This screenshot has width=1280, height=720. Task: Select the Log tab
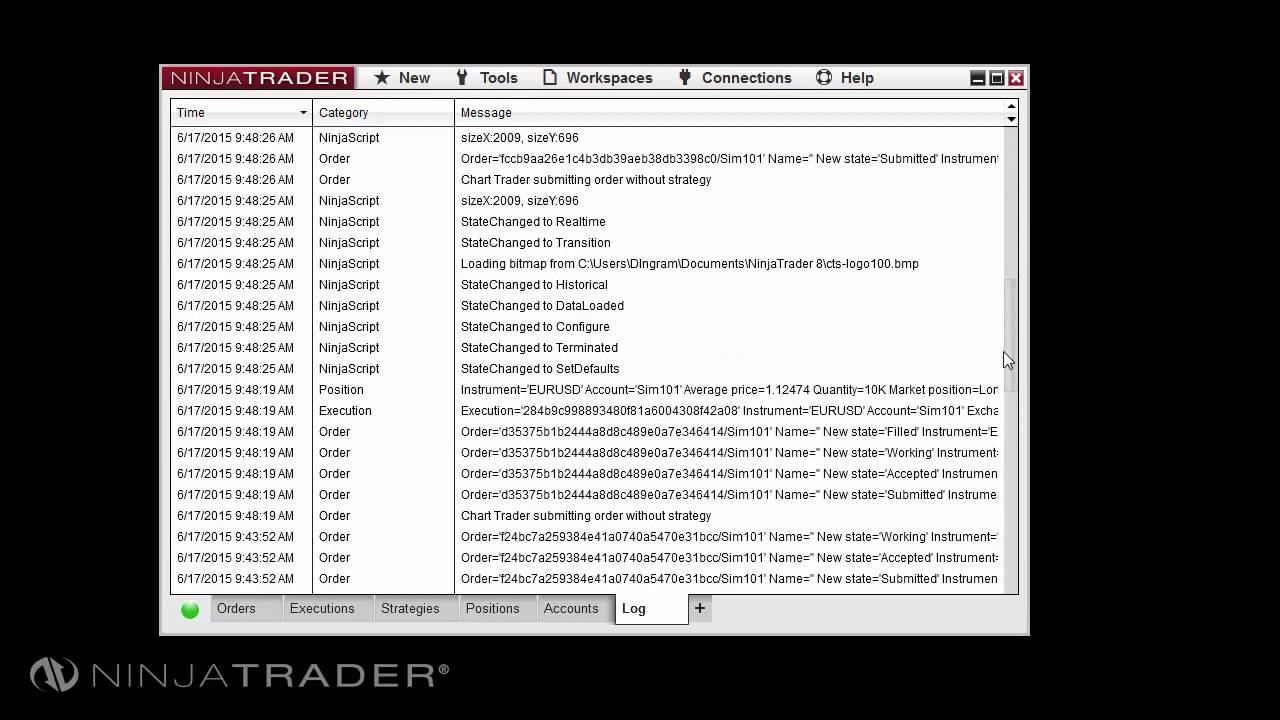point(651,608)
